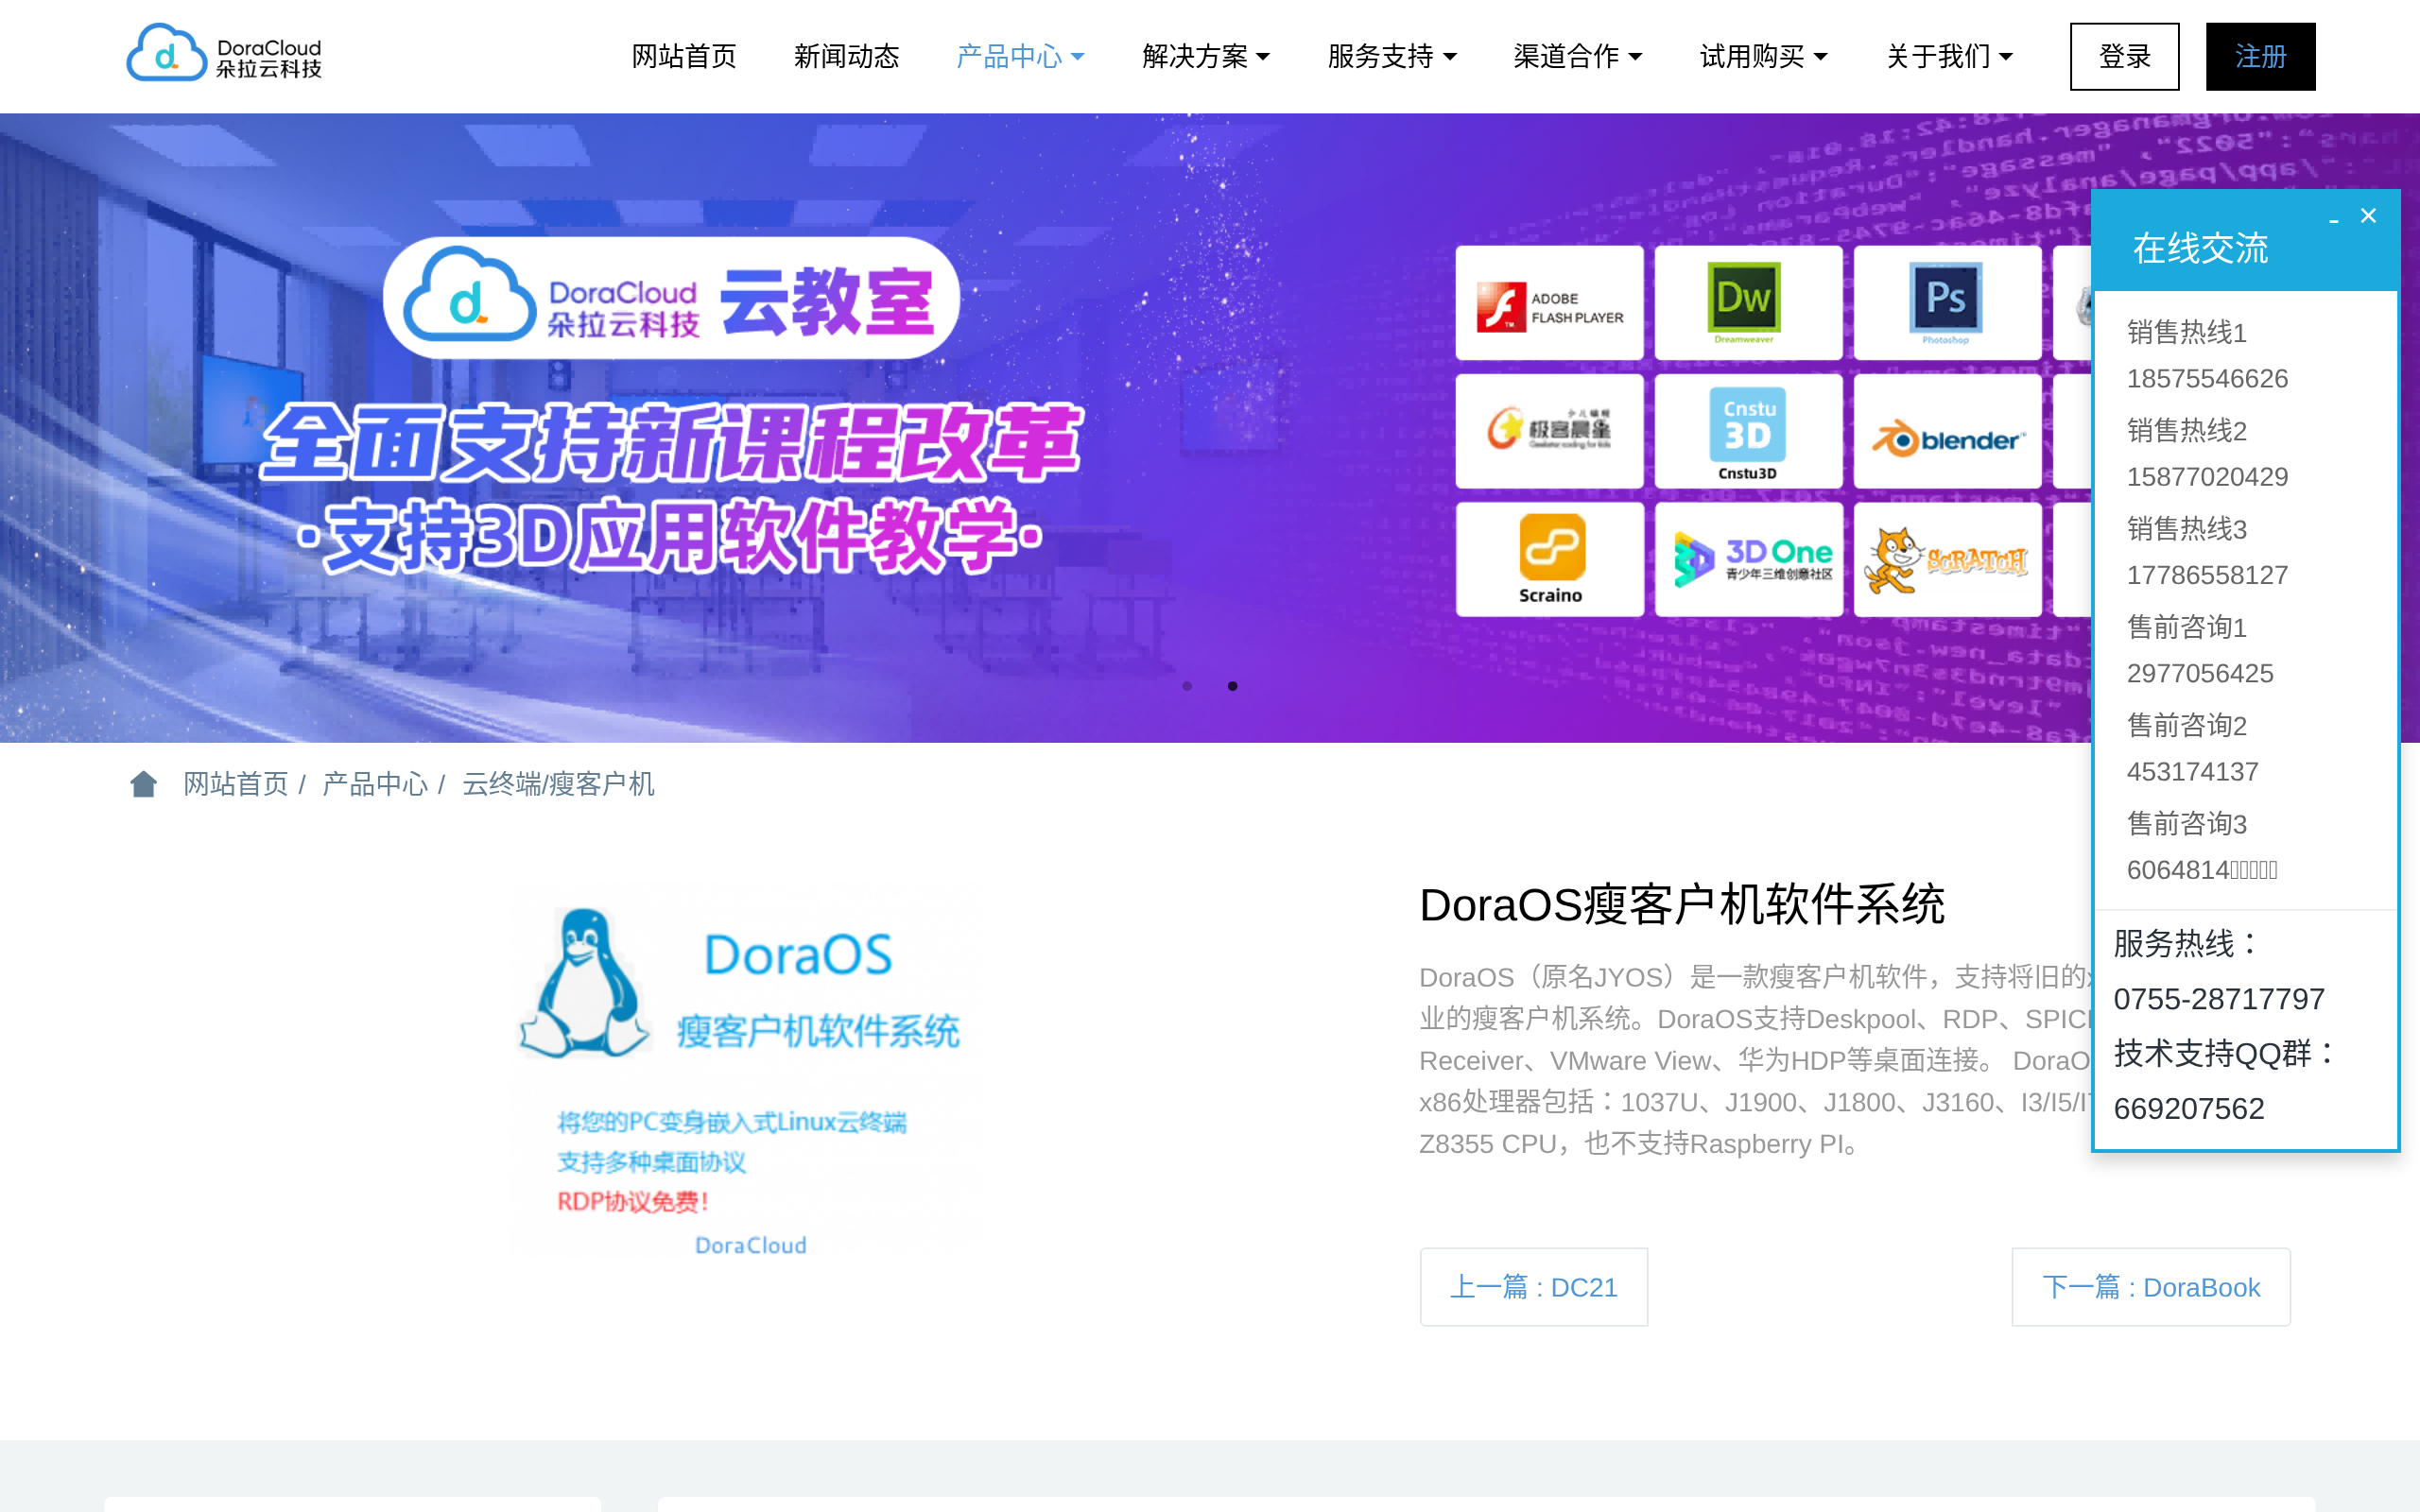
Task: Click QQ group number 669207562
Action: click(2188, 1109)
